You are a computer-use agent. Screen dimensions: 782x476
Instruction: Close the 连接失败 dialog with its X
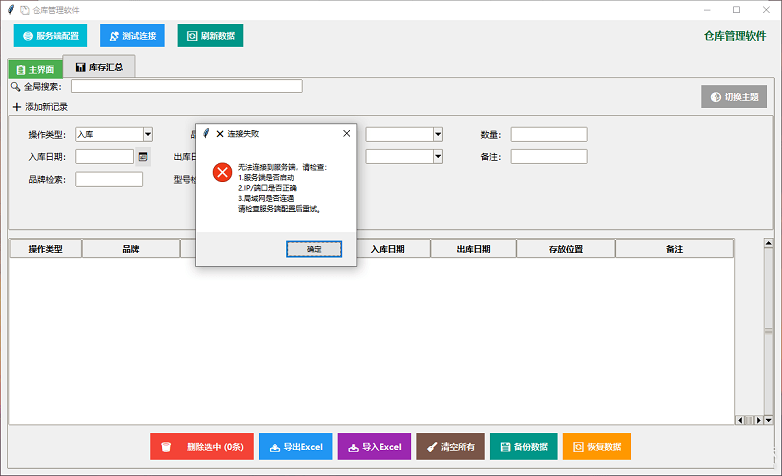tap(347, 133)
